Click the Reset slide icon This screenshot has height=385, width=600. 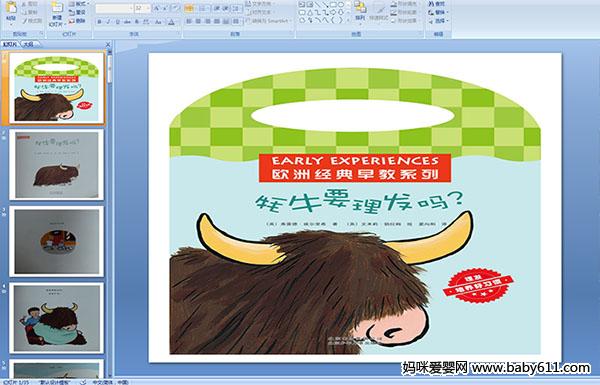pos(72,13)
